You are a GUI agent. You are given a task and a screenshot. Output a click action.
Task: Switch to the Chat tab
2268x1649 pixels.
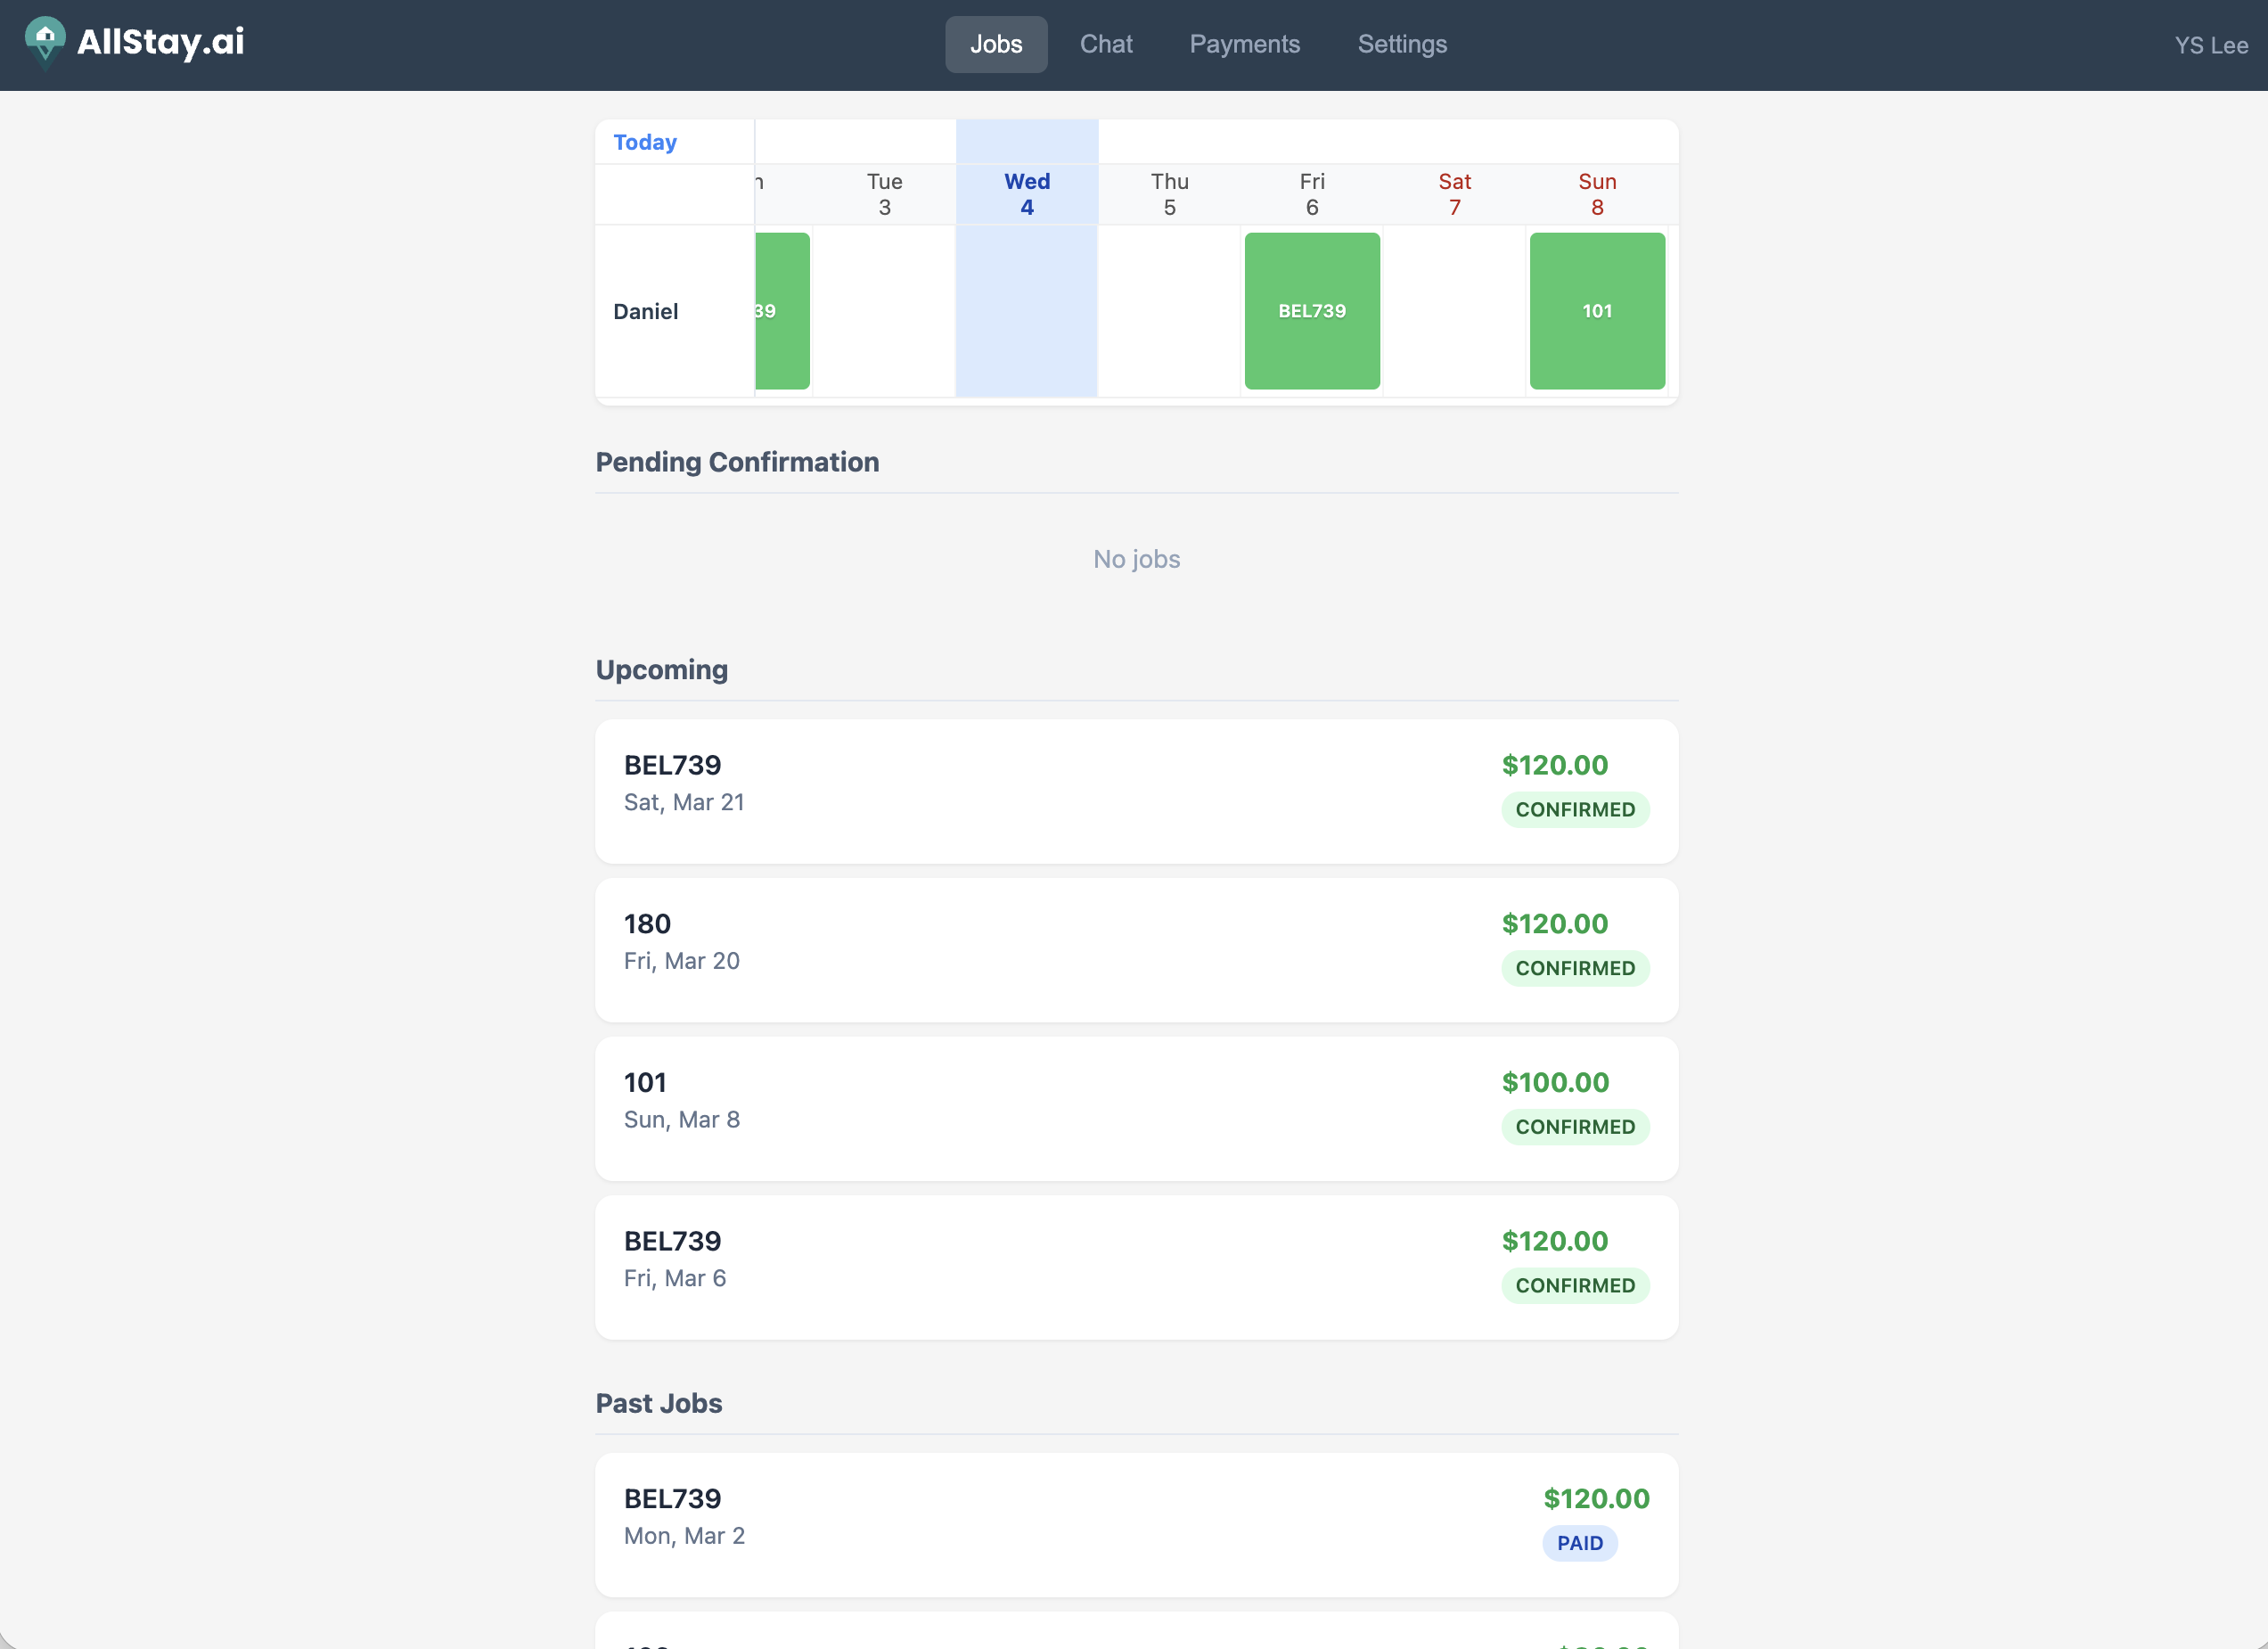point(1105,44)
